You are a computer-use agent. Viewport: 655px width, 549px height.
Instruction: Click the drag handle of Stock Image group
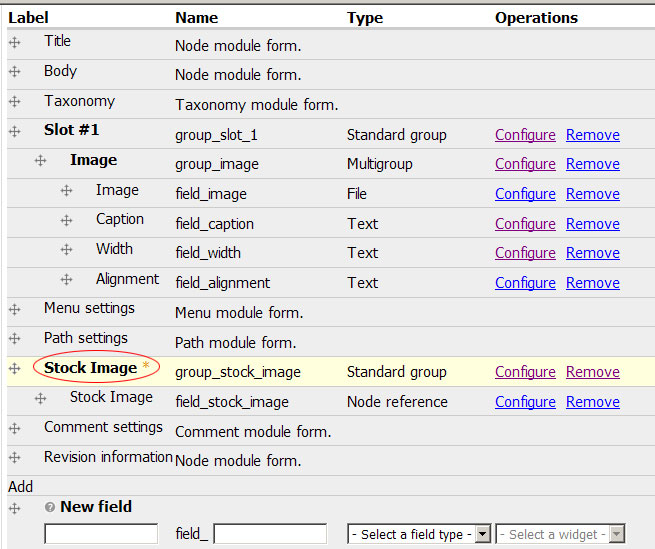(15, 369)
